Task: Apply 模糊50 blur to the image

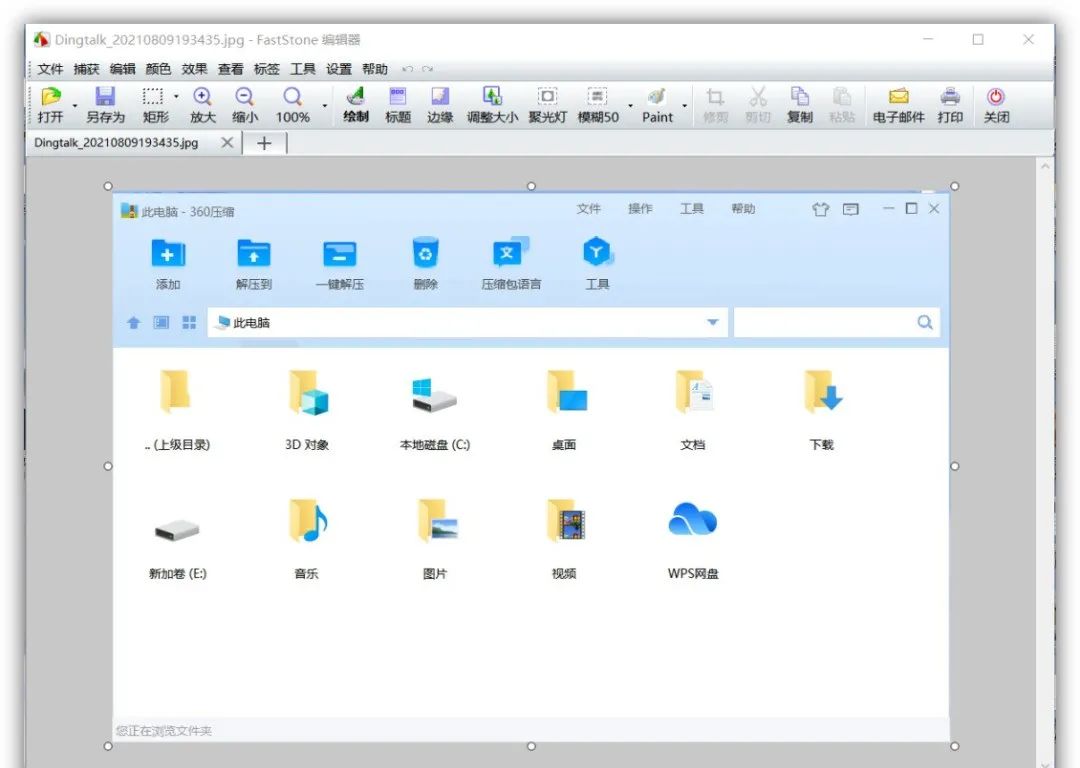Action: click(597, 105)
